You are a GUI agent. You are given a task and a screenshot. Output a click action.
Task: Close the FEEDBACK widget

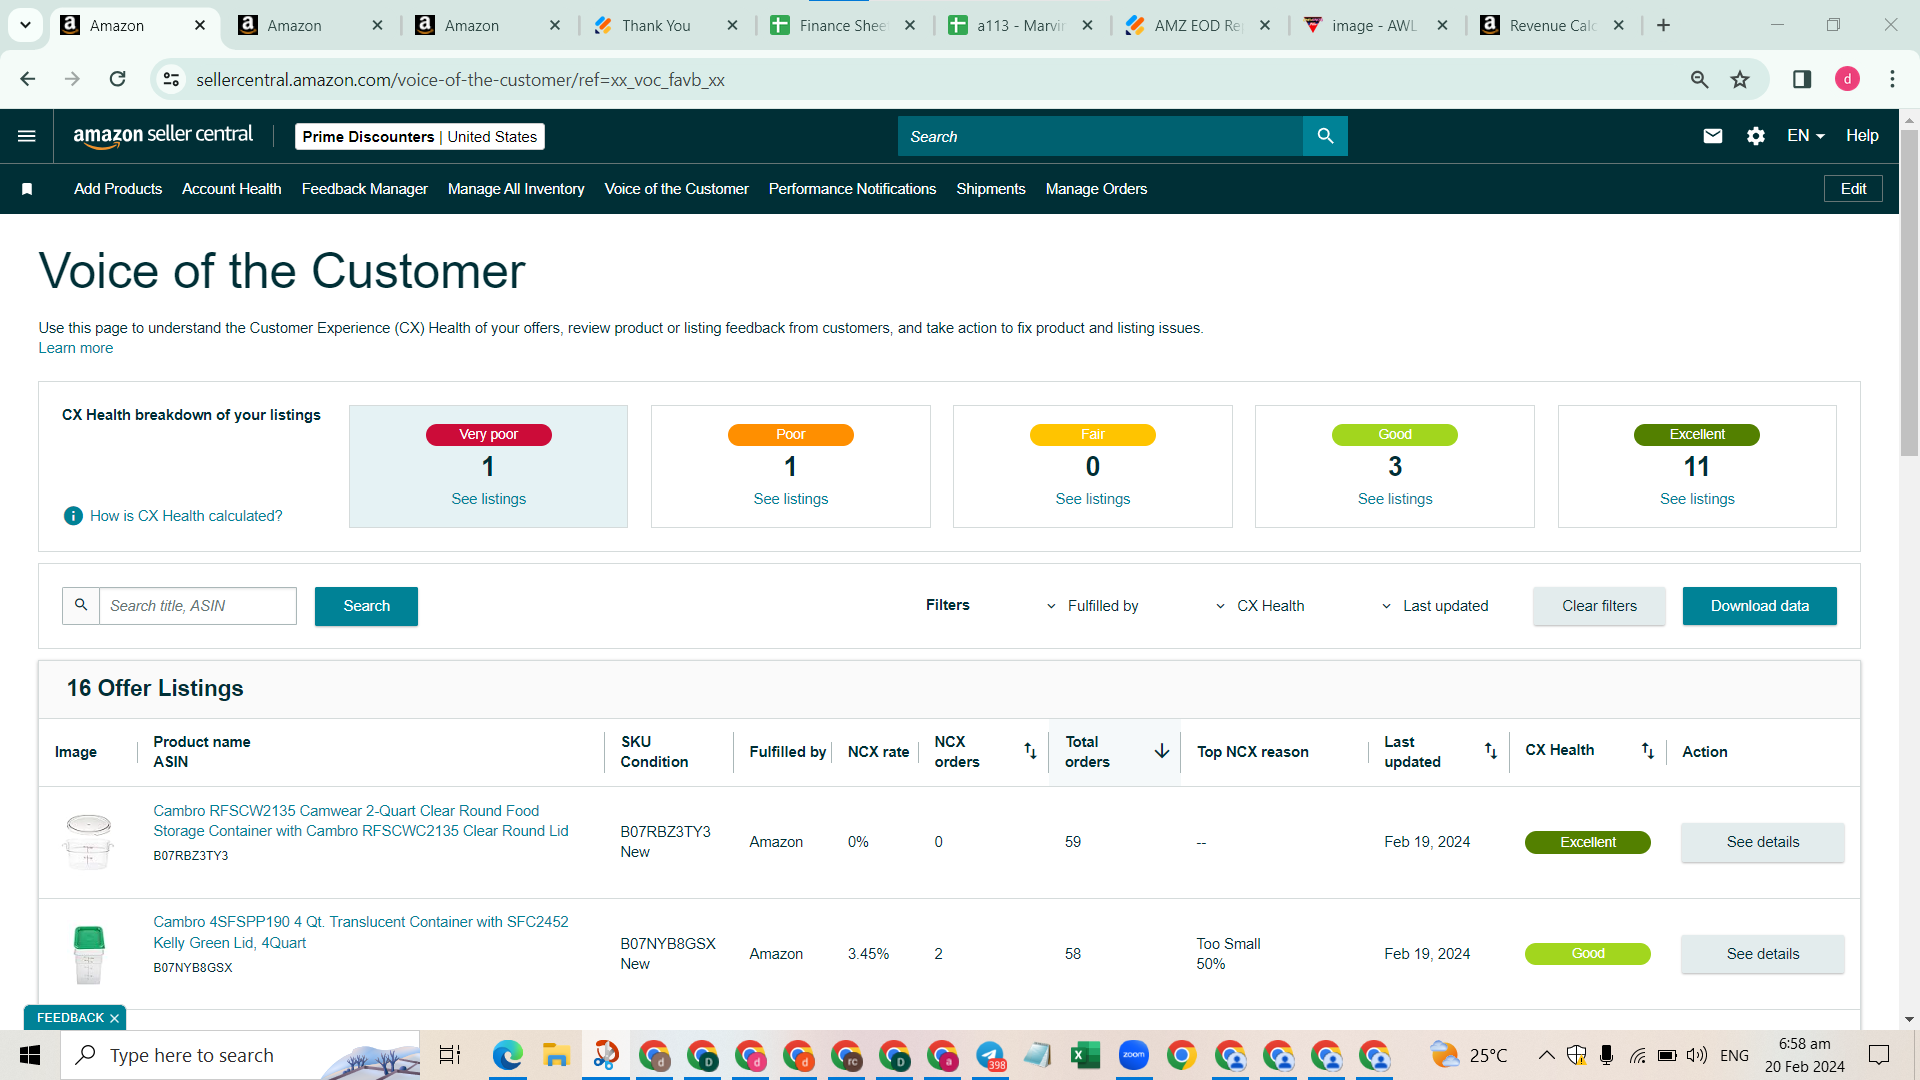coord(114,1018)
